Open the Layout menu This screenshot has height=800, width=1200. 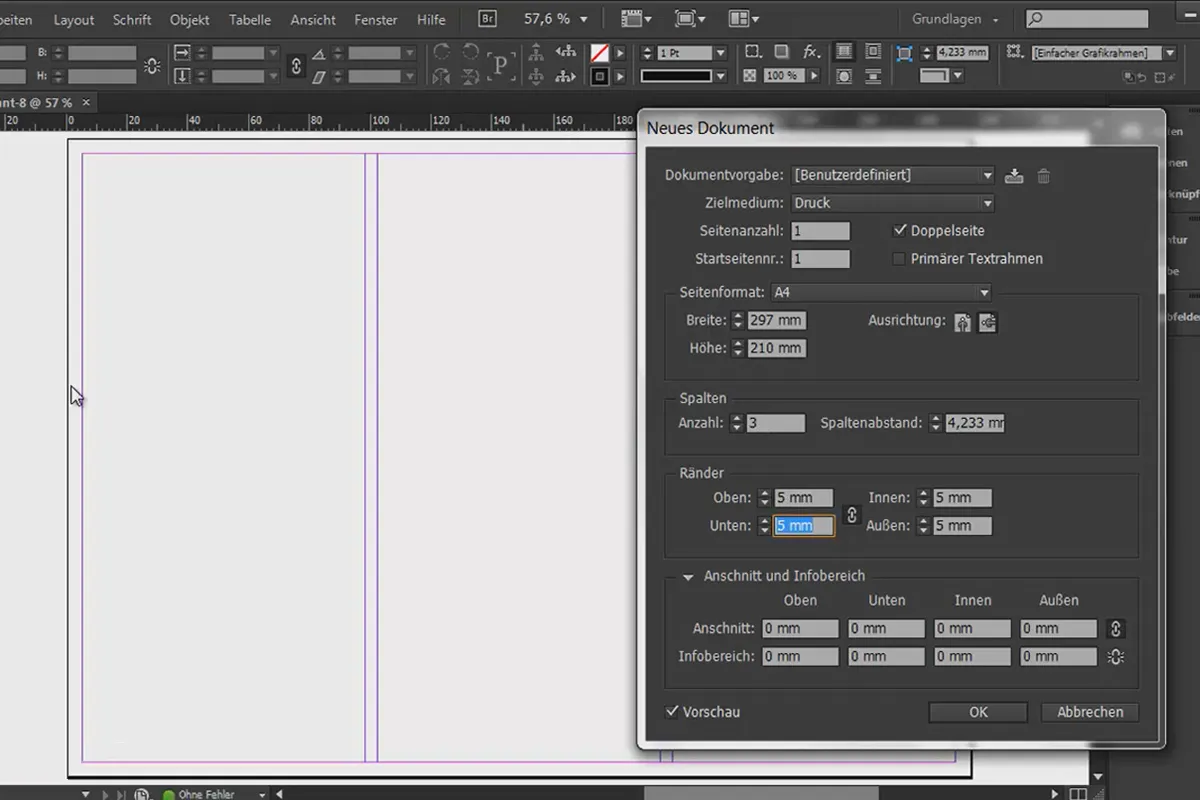tap(74, 20)
